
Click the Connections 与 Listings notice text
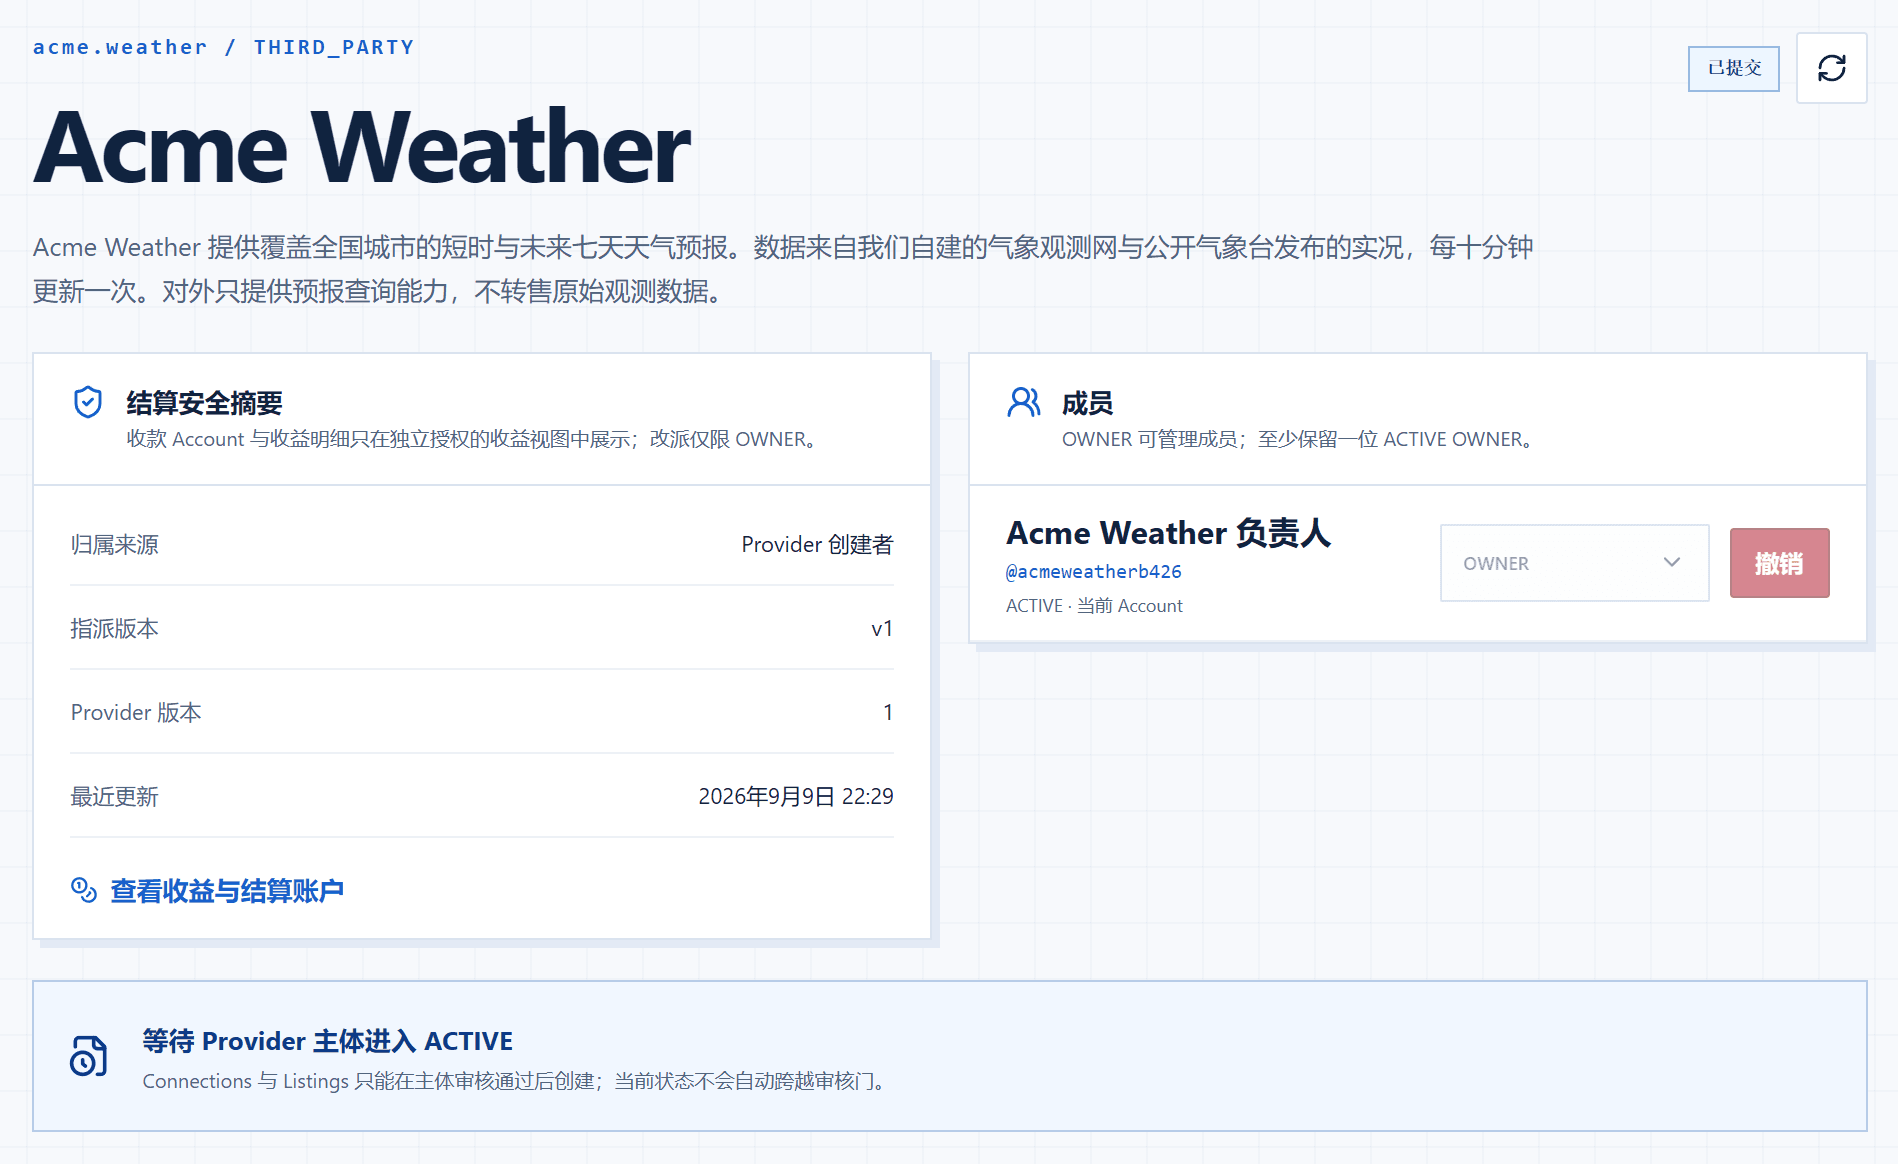(516, 1081)
